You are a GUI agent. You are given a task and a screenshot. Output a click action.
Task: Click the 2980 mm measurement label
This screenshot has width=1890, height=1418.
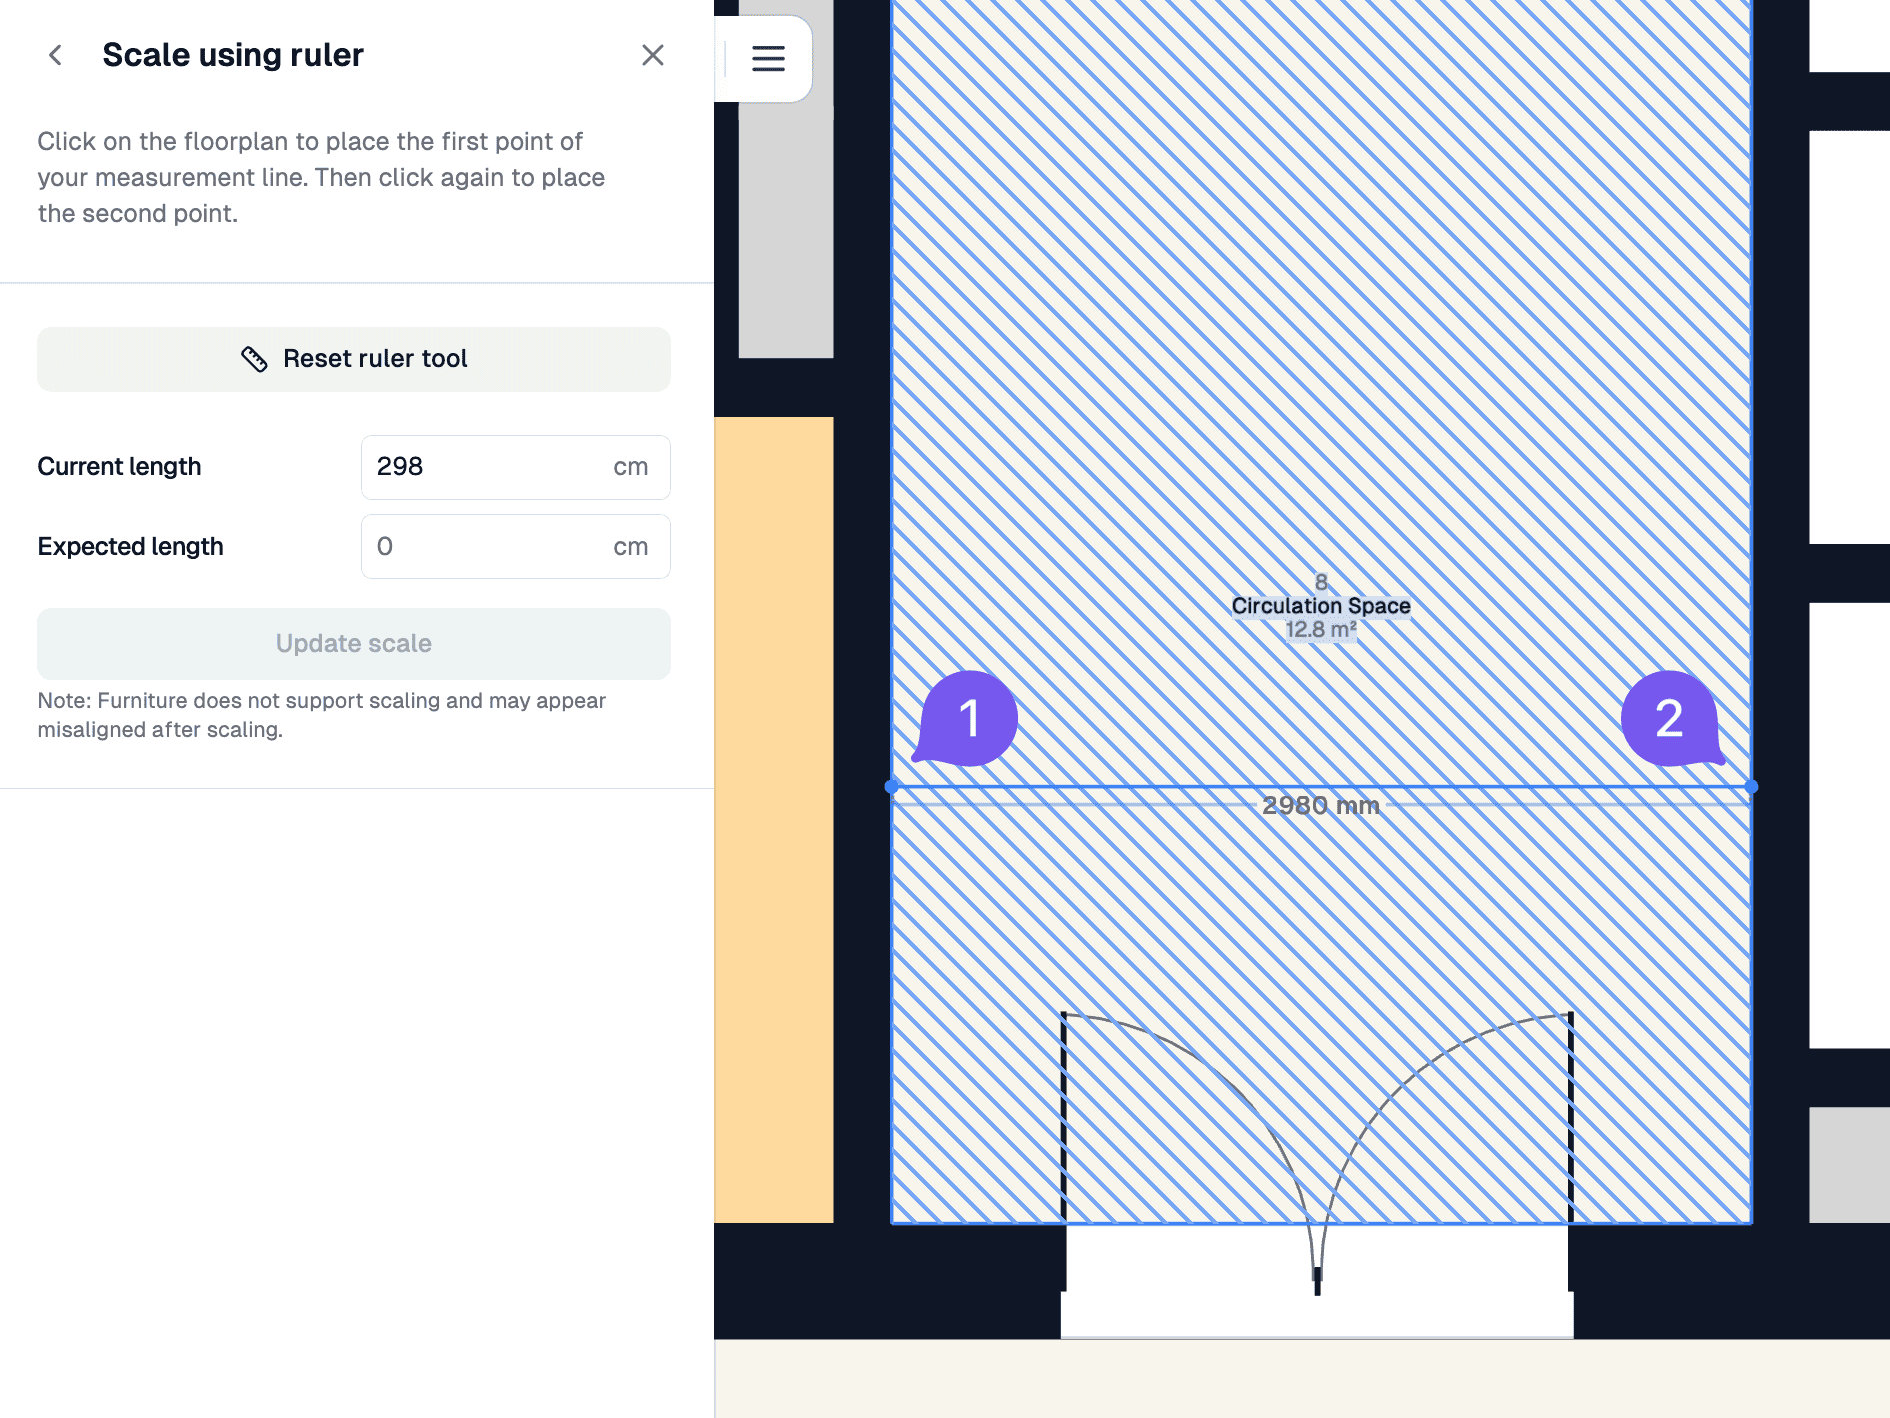1320,805
